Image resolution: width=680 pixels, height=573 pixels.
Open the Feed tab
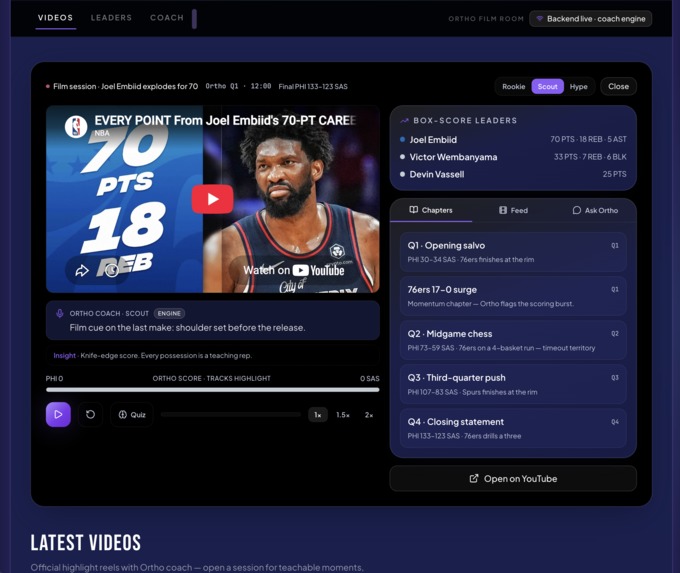pos(513,210)
